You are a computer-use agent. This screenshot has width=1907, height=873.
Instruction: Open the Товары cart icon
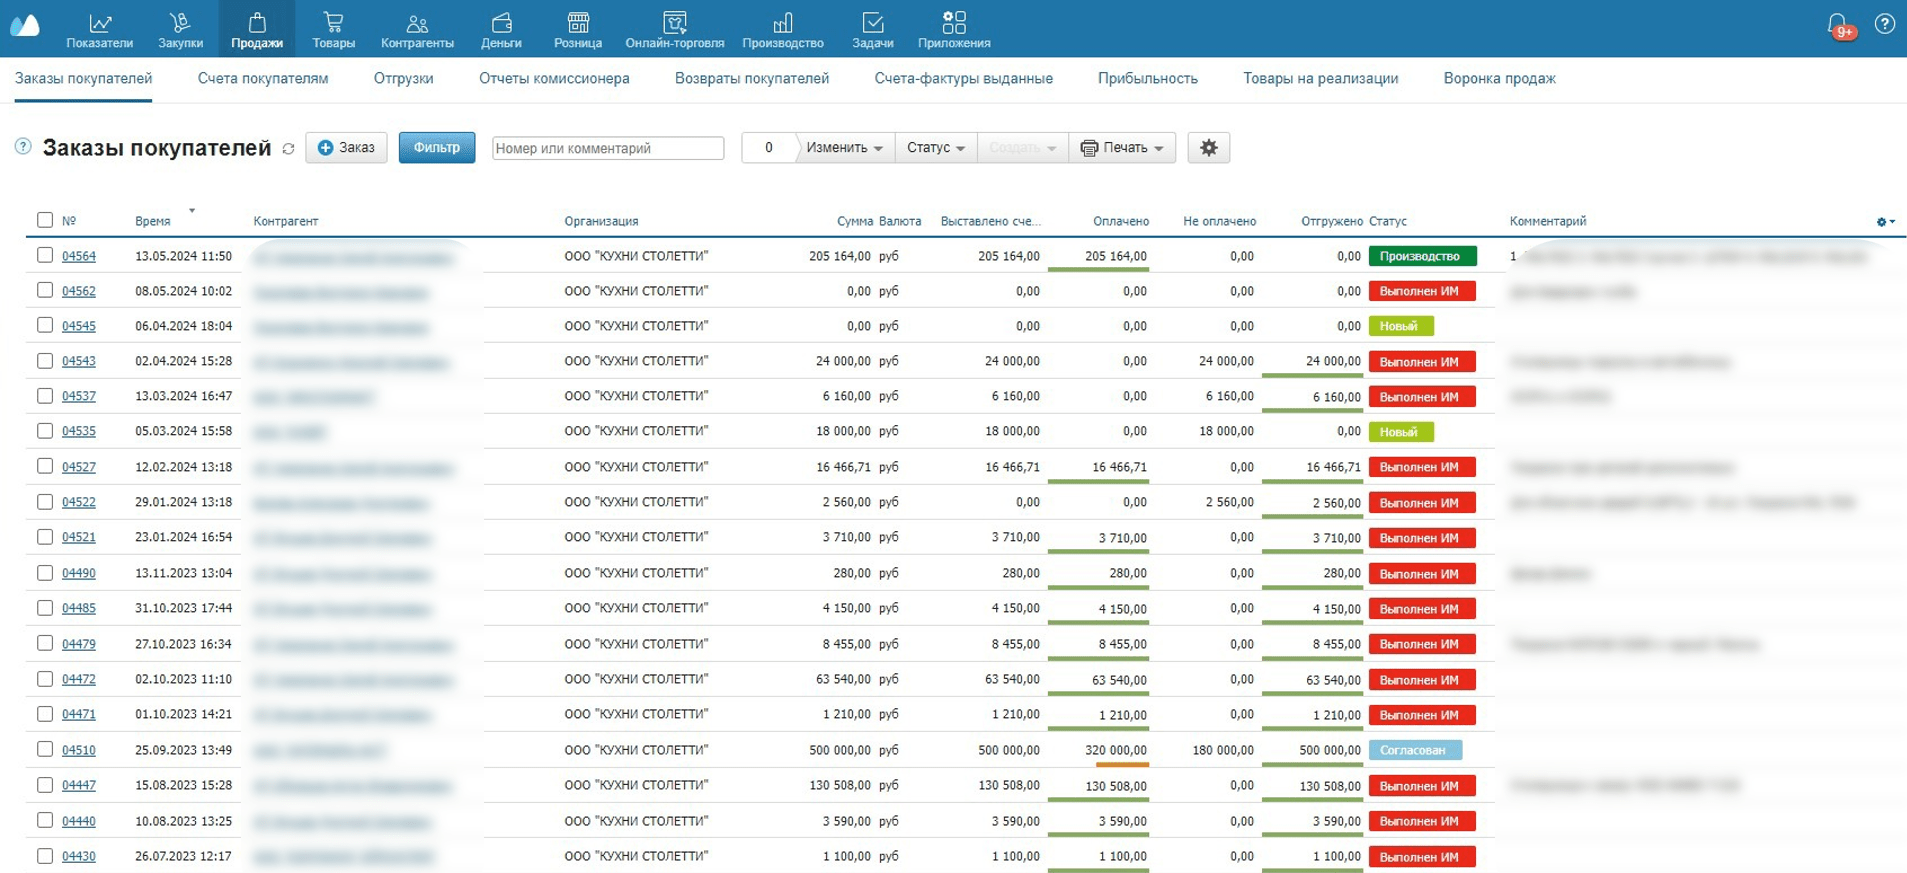[333, 22]
